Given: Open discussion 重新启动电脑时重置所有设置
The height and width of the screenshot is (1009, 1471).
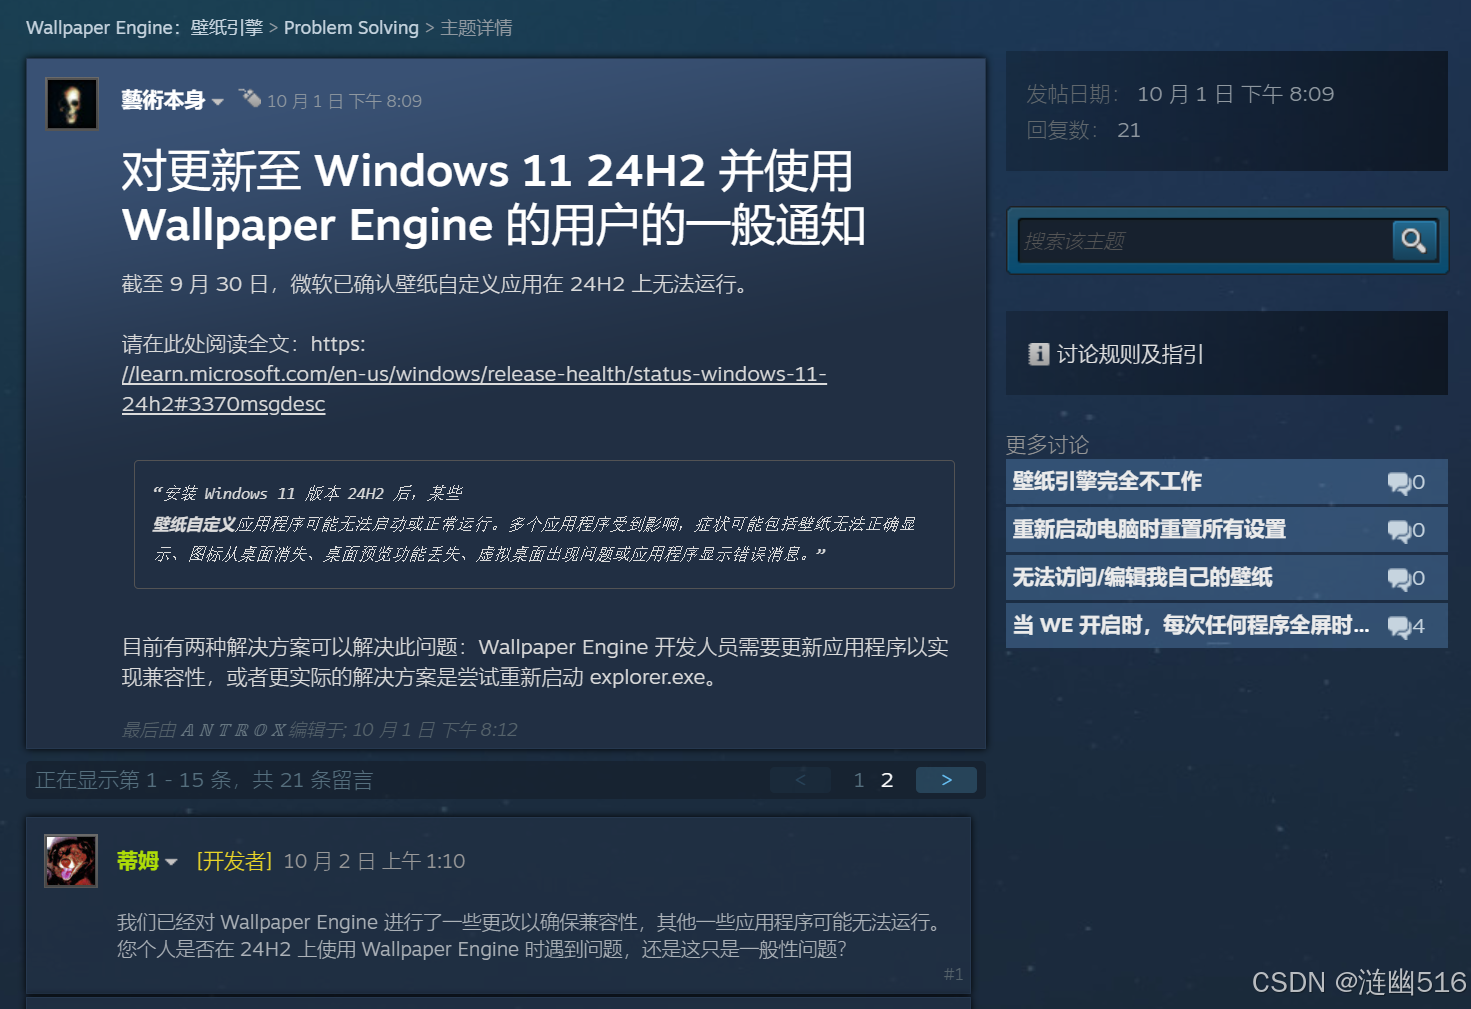Looking at the screenshot, I should coord(1149,530).
